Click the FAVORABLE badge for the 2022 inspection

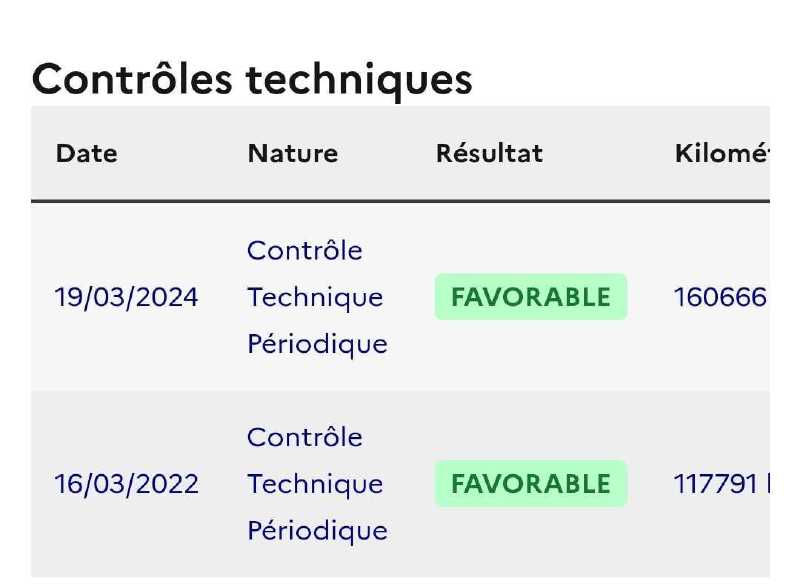pos(531,483)
